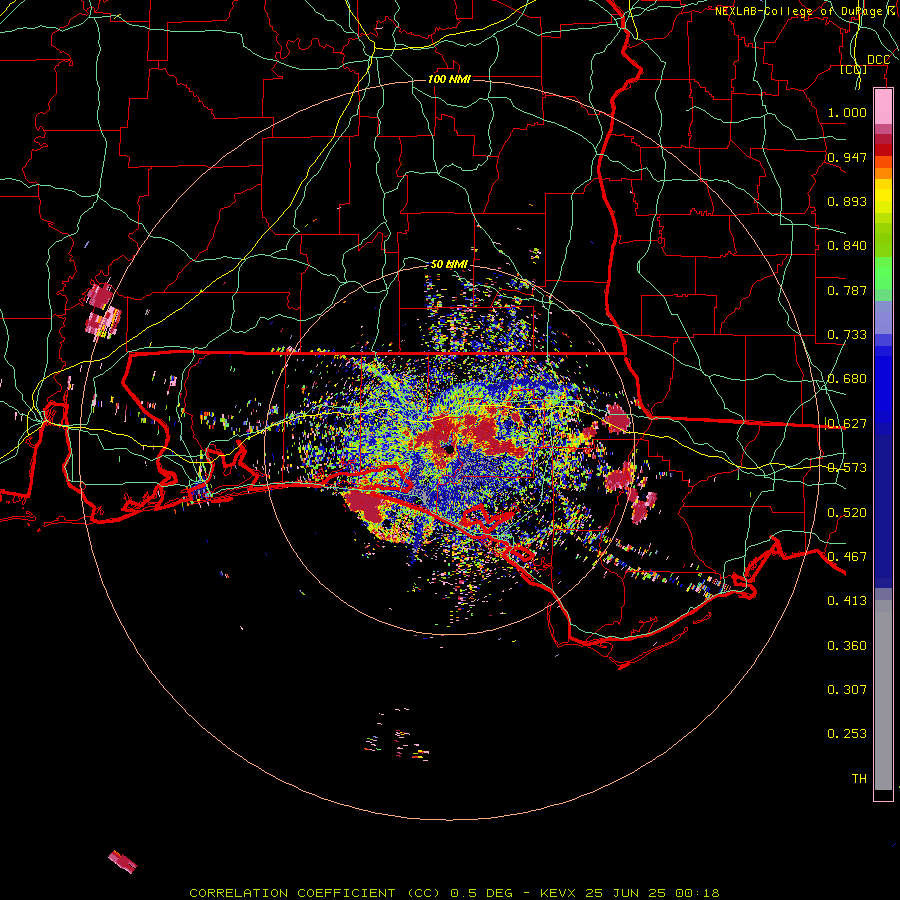Click the 0.5 DEG elevation text in the caption
Viewport: 900px width, 900px height.
tap(482, 893)
